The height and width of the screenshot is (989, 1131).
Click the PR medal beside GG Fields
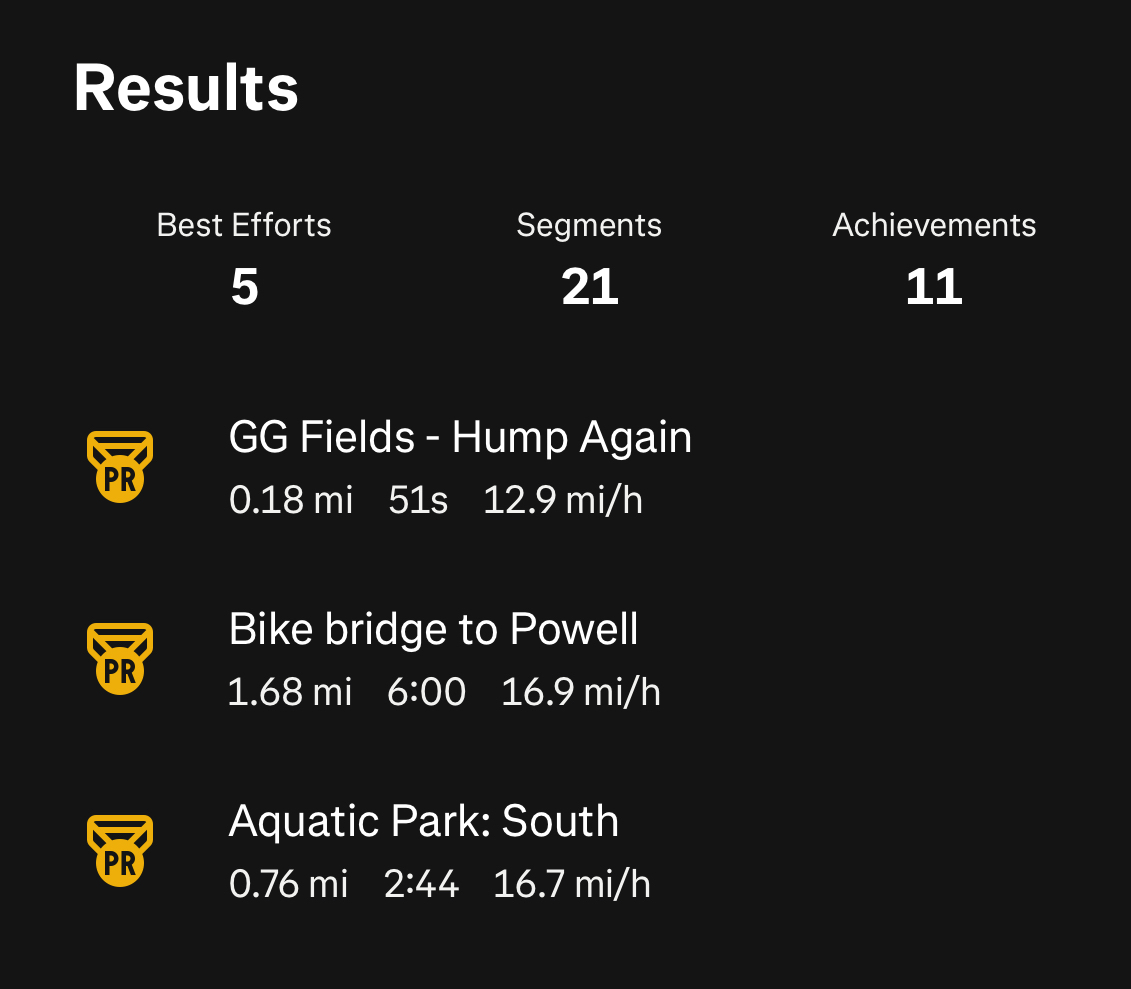pyautogui.click(x=120, y=466)
